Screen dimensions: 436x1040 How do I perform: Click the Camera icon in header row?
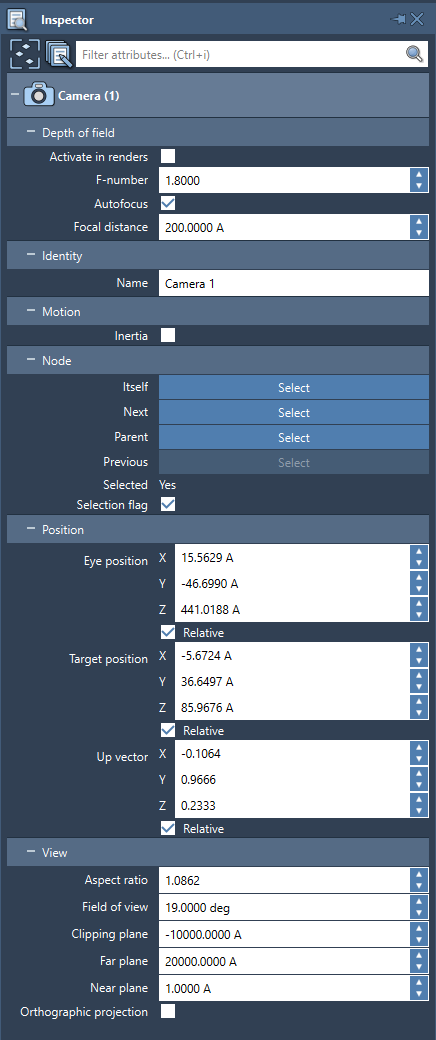[39, 96]
